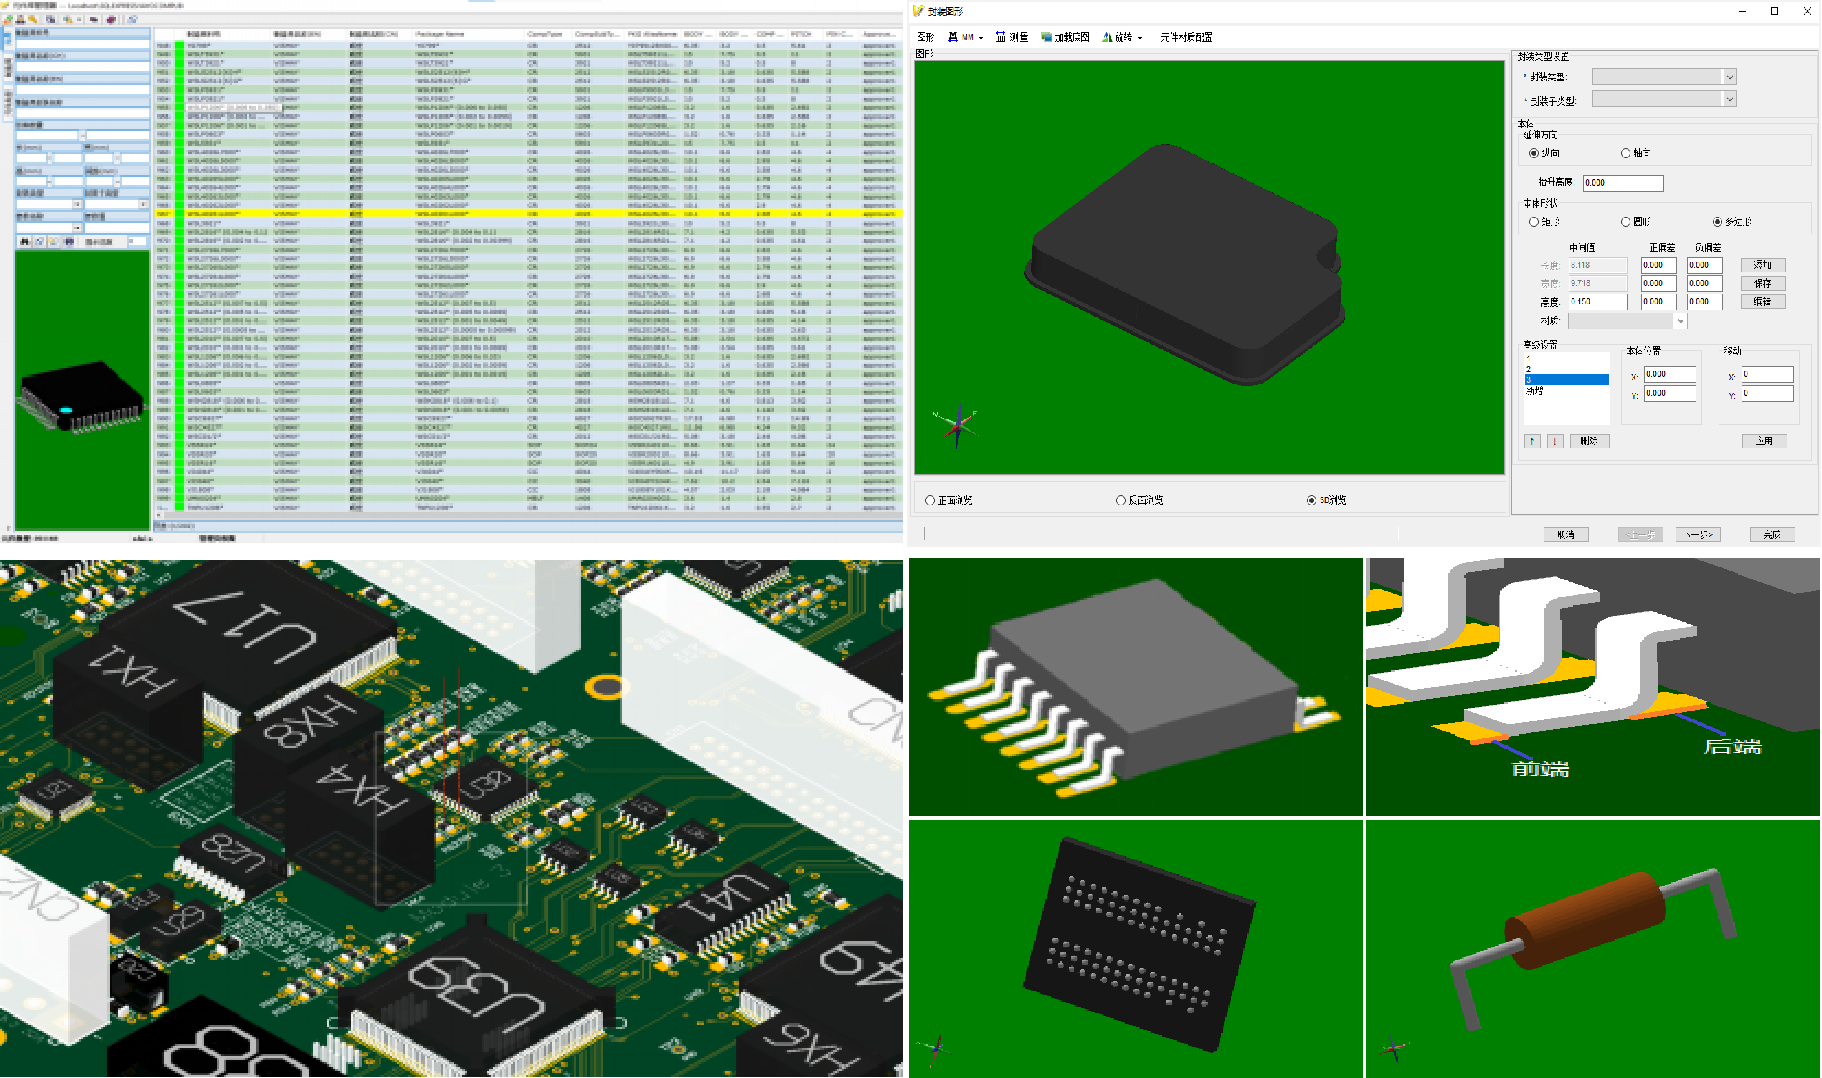This screenshot has height=1078, width=1822.
Task: Select the third vertical side tab in left window
Action: pos(8,102)
